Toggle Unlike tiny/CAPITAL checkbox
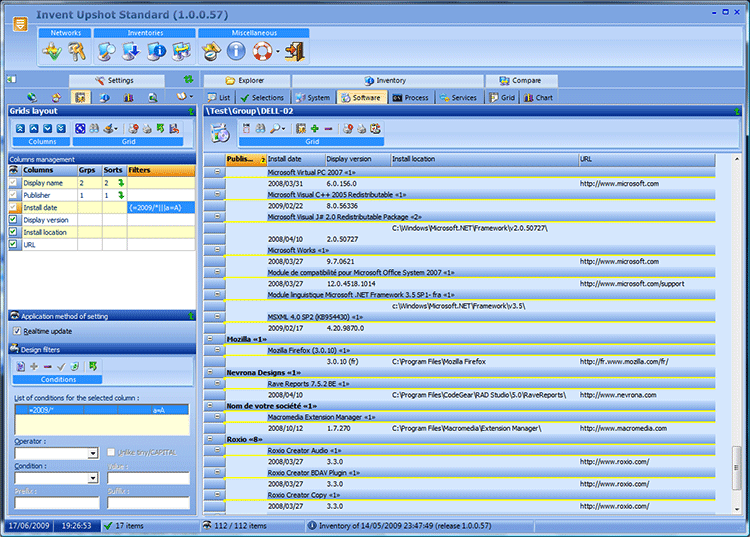The height and width of the screenshot is (537, 750). point(111,452)
